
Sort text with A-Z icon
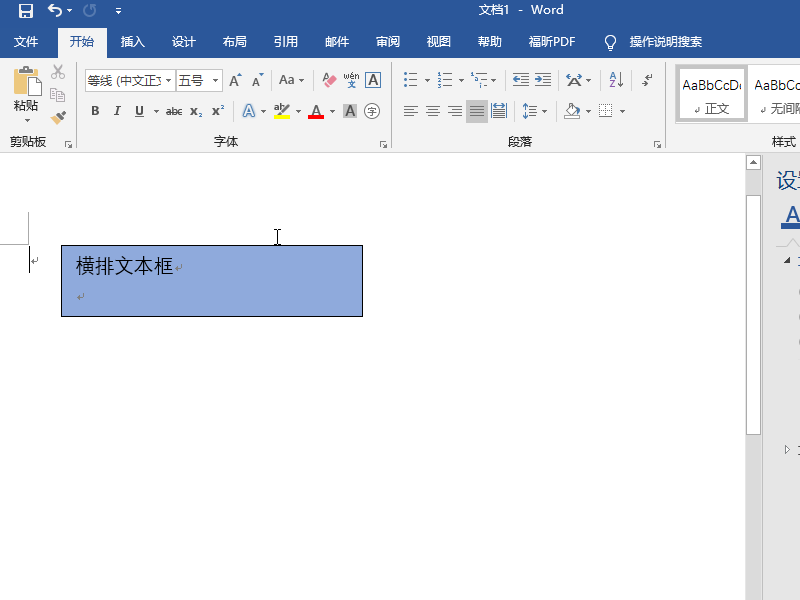click(x=616, y=80)
